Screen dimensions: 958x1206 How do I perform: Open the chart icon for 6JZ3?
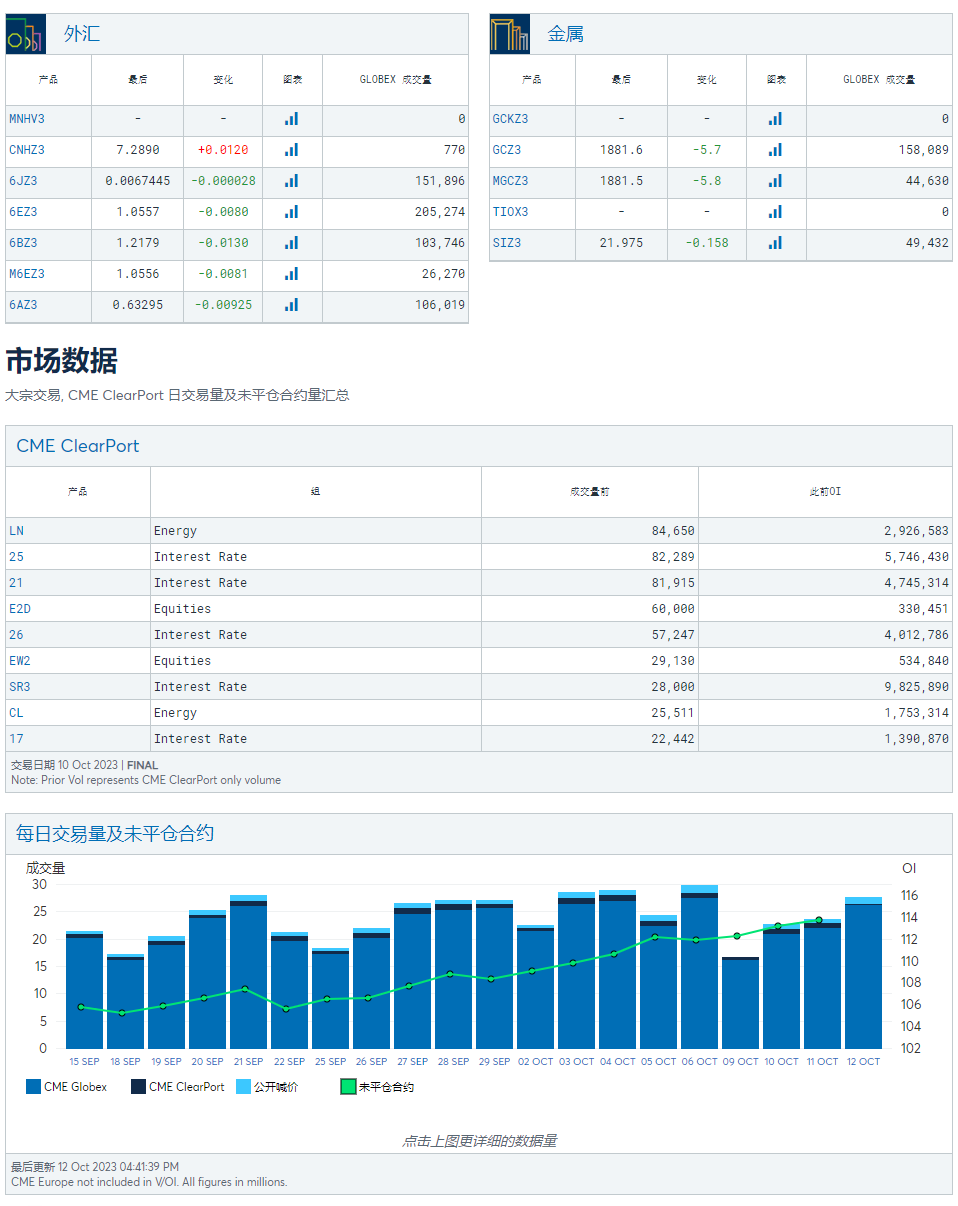[x=291, y=181]
